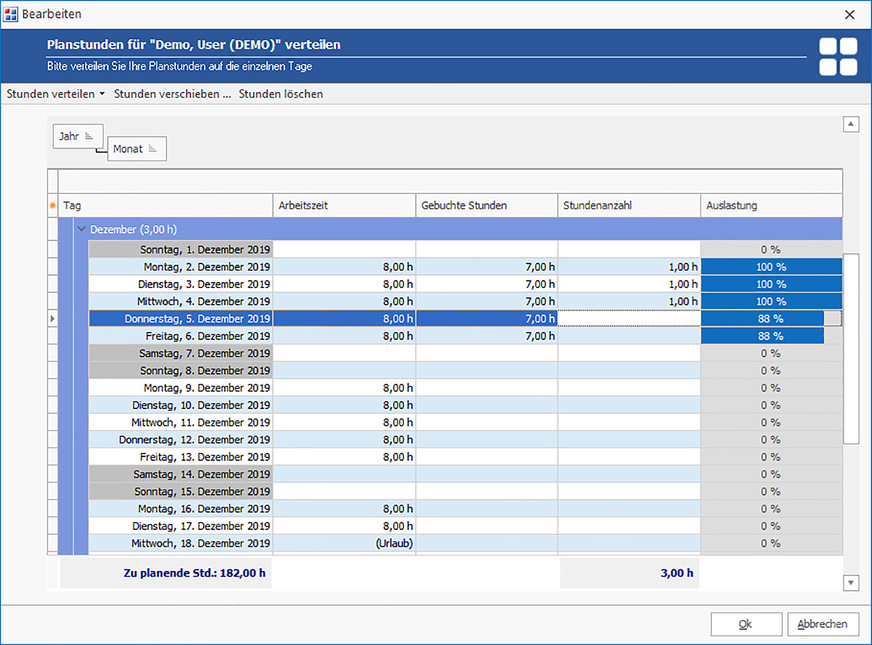872x645 pixels.
Task: Click the four-square logo in the header
Action: tap(837, 56)
